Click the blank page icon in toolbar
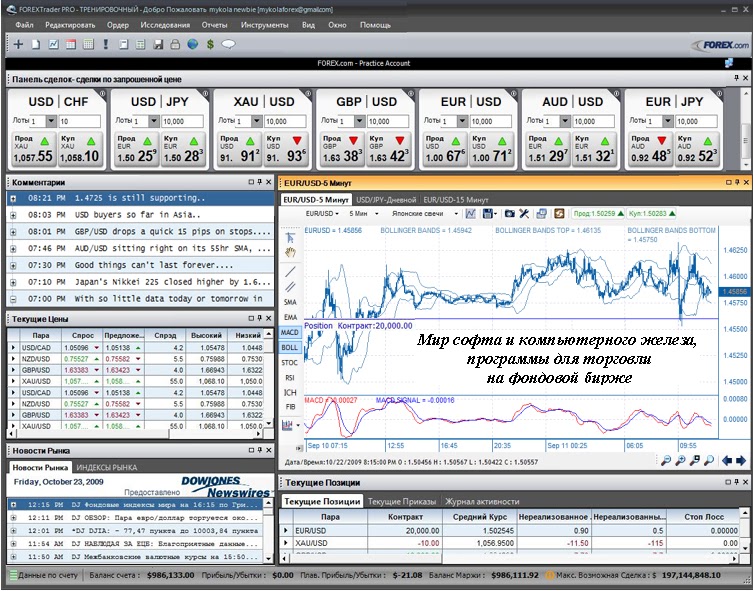 pos(36,45)
